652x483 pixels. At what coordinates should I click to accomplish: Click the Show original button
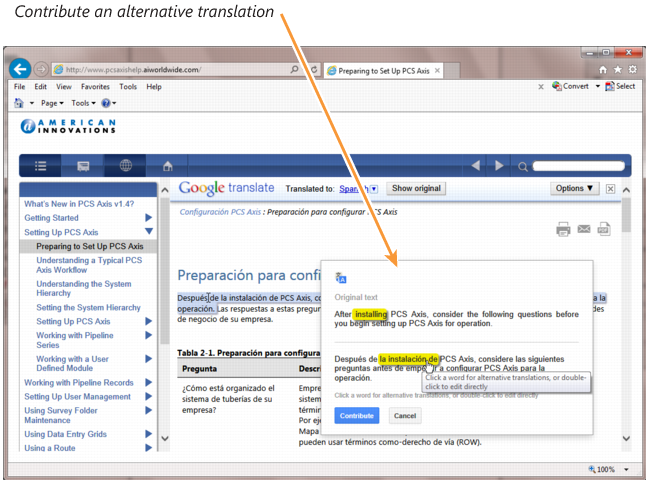[x=415, y=188]
